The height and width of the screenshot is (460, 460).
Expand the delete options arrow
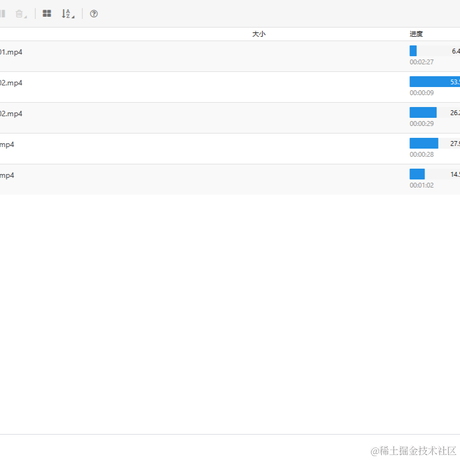[x=26, y=17]
